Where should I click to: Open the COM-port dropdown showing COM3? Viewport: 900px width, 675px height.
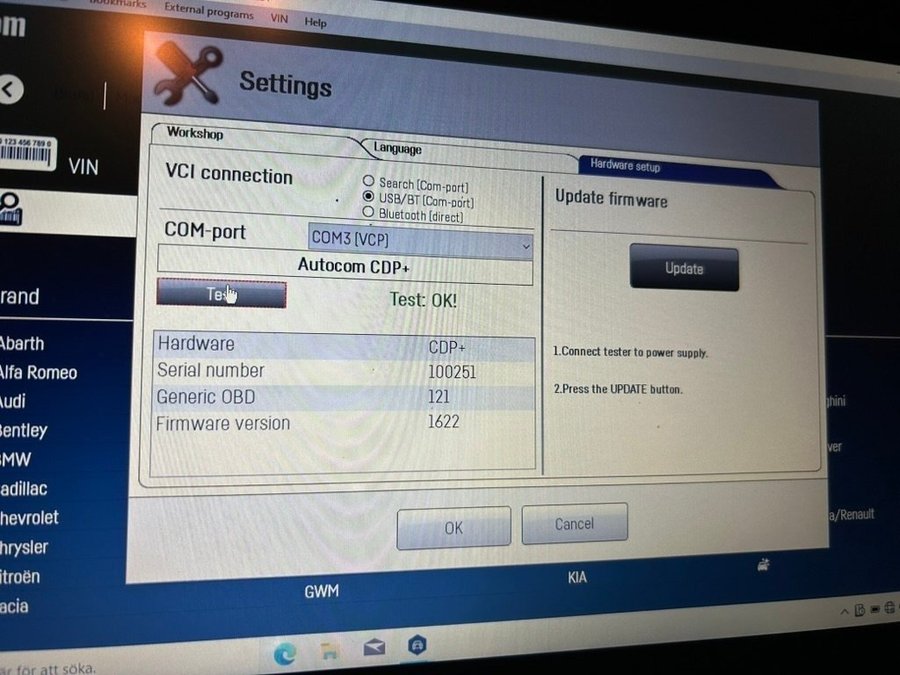coord(420,241)
